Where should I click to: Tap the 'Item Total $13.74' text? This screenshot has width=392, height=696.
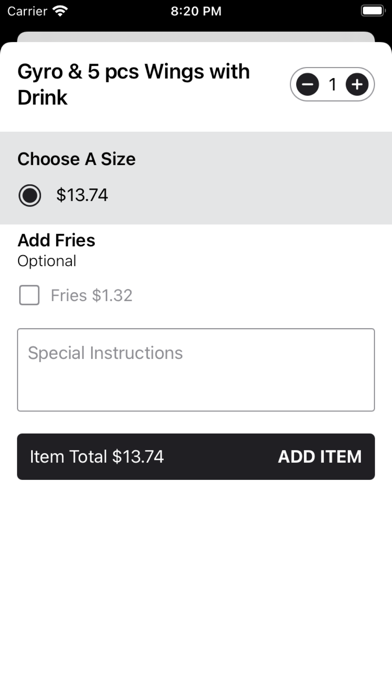coord(97,457)
